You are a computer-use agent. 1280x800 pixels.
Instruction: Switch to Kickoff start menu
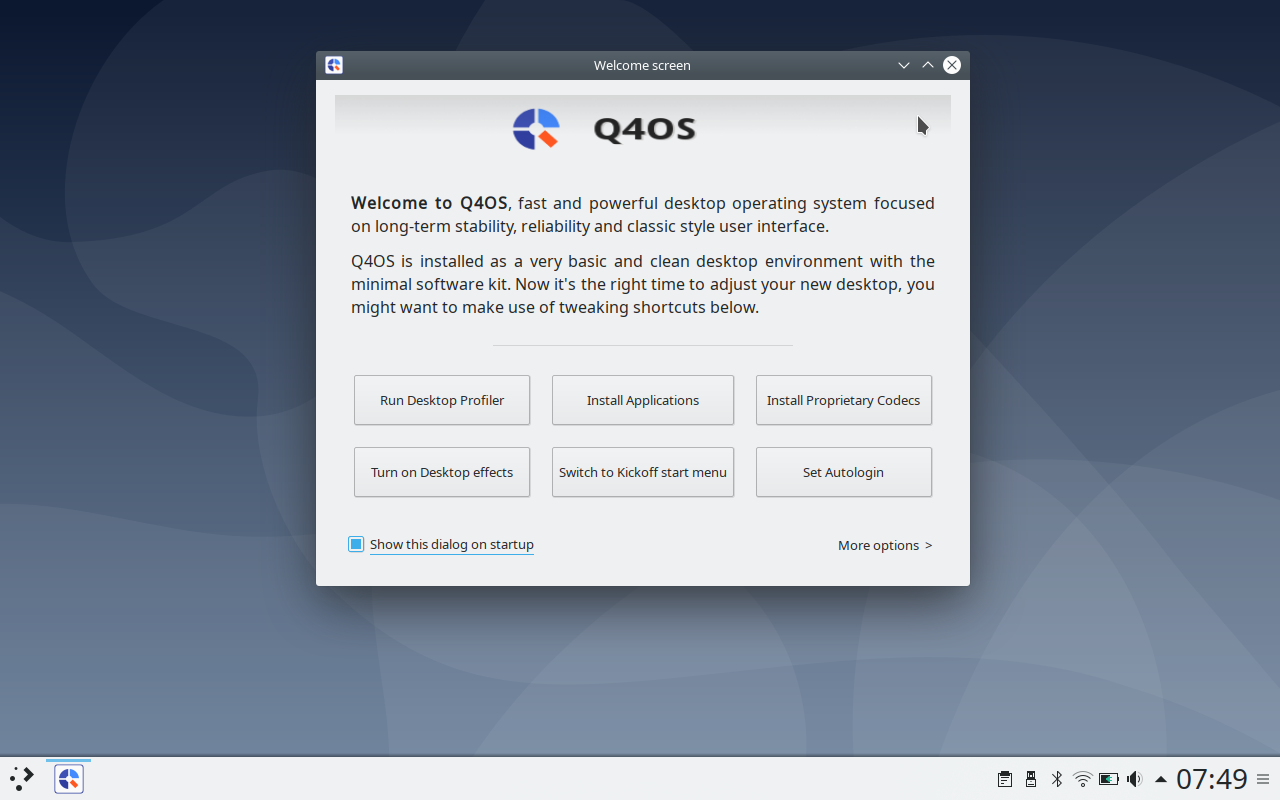643,472
